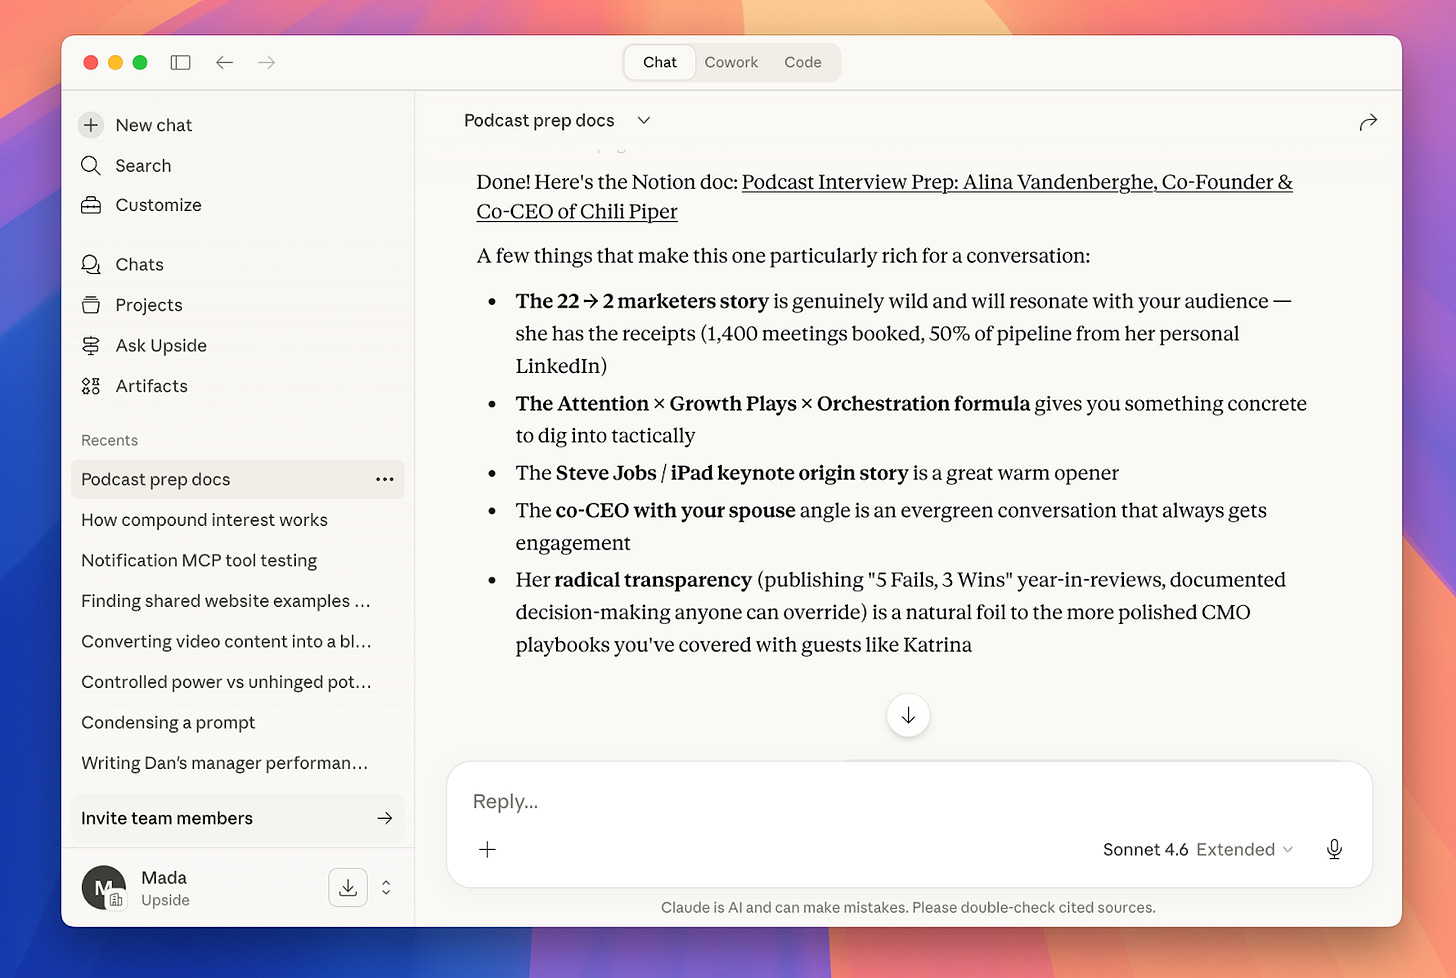Click the Recents section heading
The width and height of the screenshot is (1456, 978).
pos(109,440)
